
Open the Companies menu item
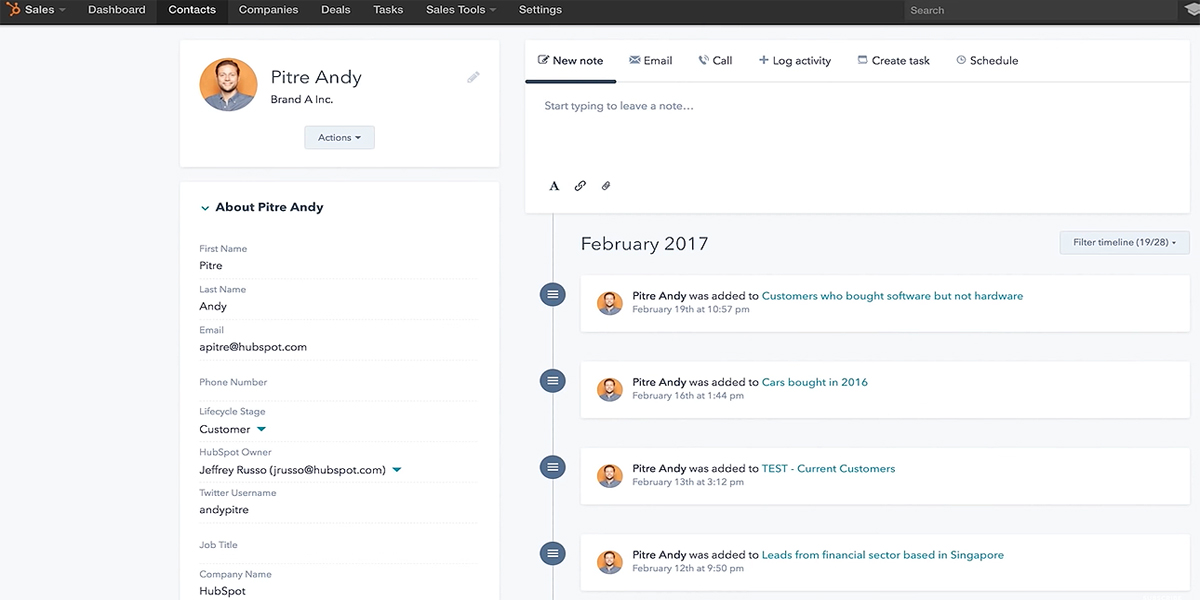pyautogui.click(x=268, y=10)
